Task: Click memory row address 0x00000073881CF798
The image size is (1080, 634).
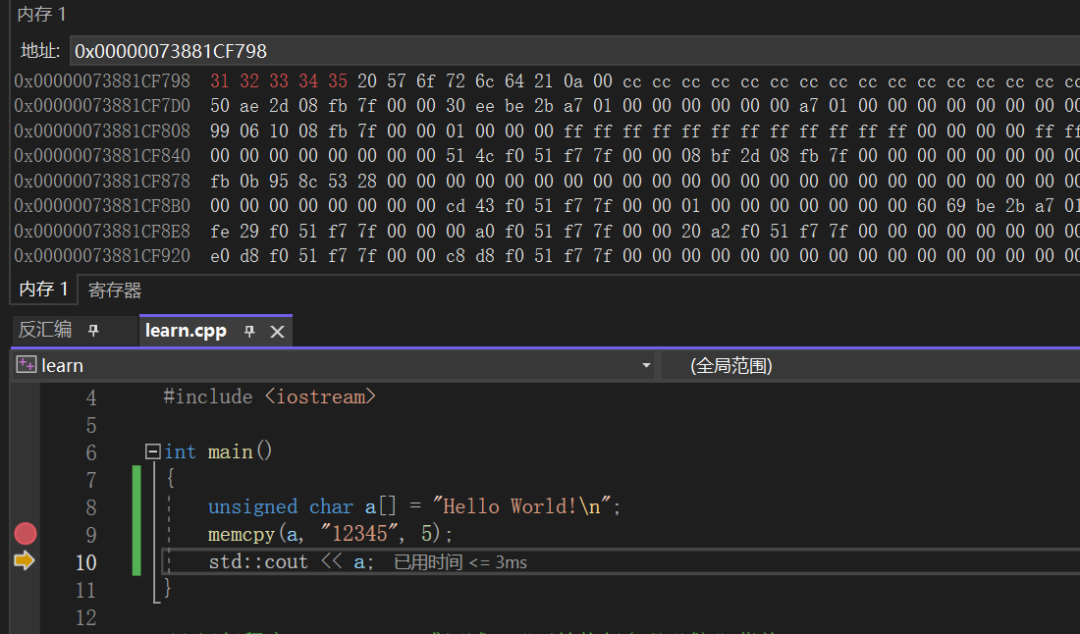Action: click(x=102, y=81)
